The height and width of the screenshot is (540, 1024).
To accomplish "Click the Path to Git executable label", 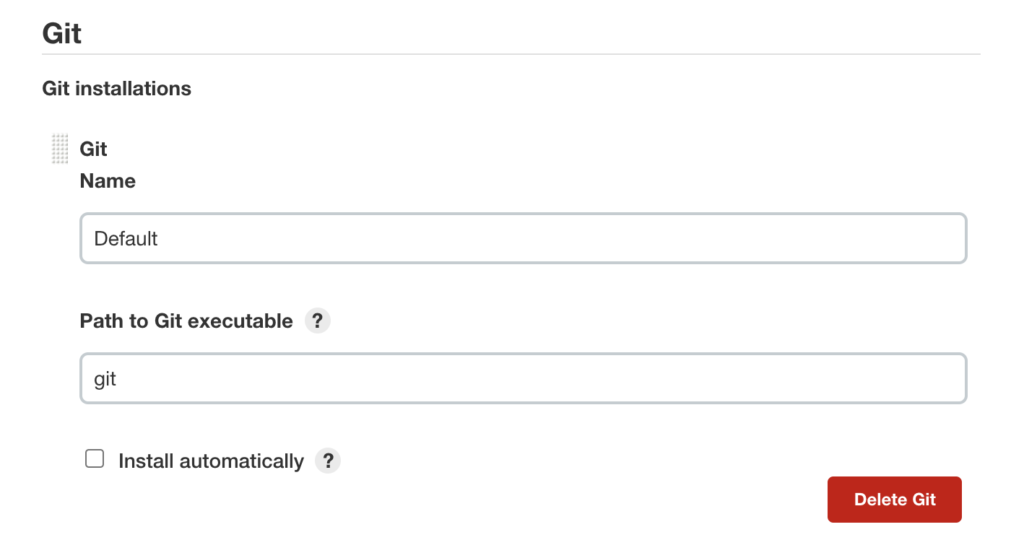I will tap(186, 321).
